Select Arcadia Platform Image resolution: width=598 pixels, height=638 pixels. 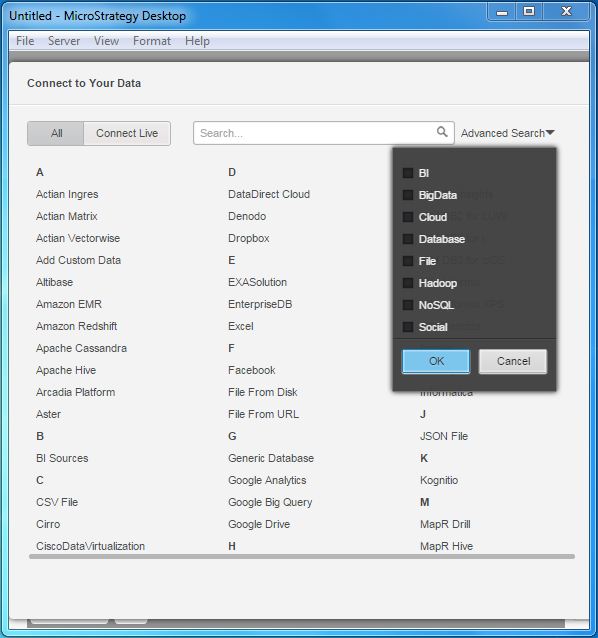[75, 392]
